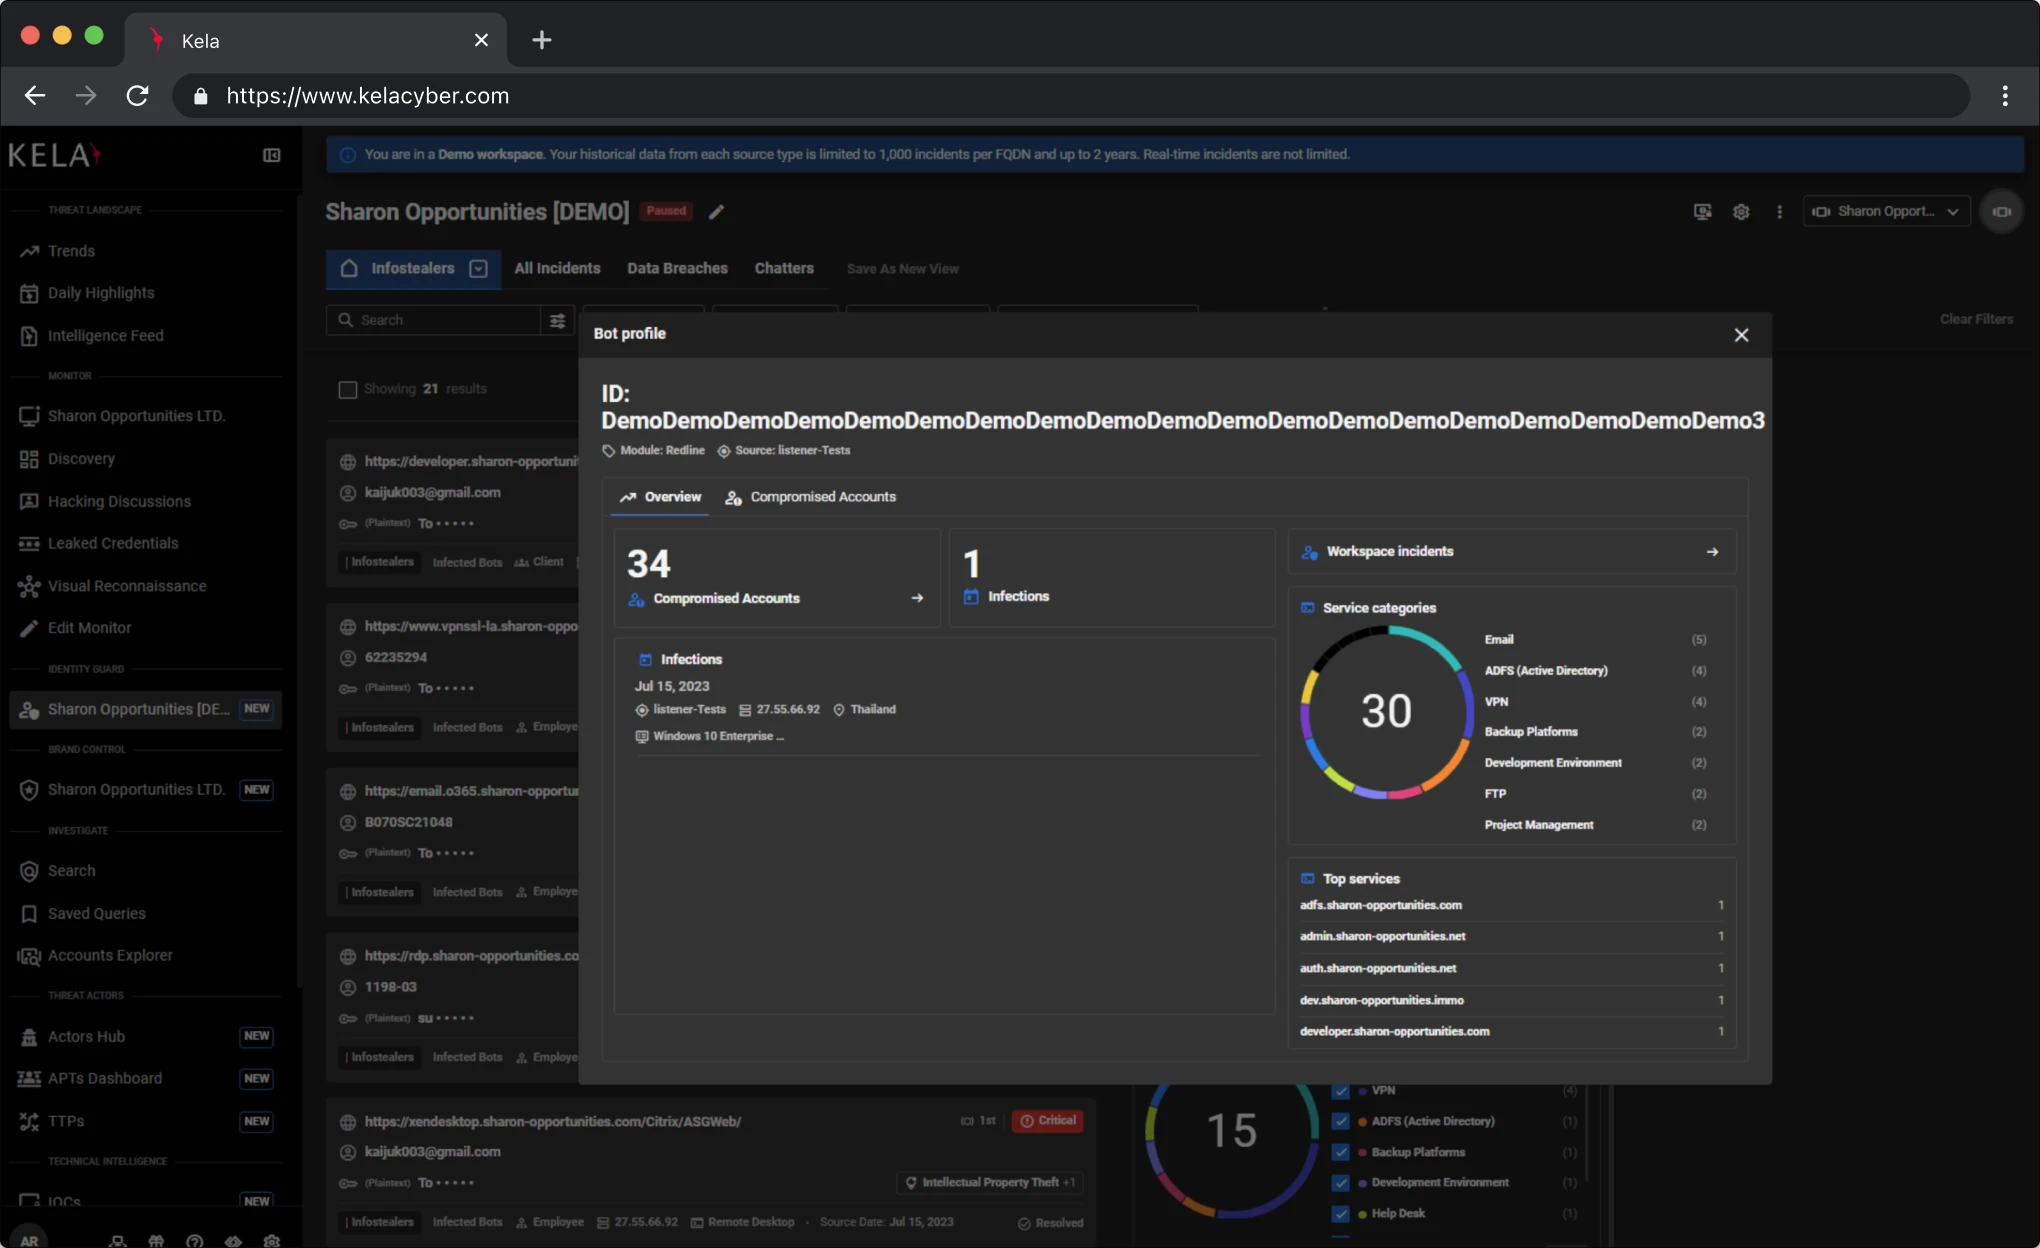This screenshot has height=1248, width=2040.
Task: Toggle Help Desk filter checkbox
Action: tap(1341, 1214)
